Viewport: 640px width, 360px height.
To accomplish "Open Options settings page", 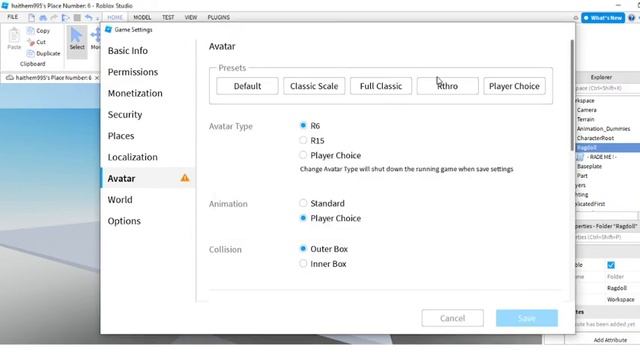I will point(124,221).
